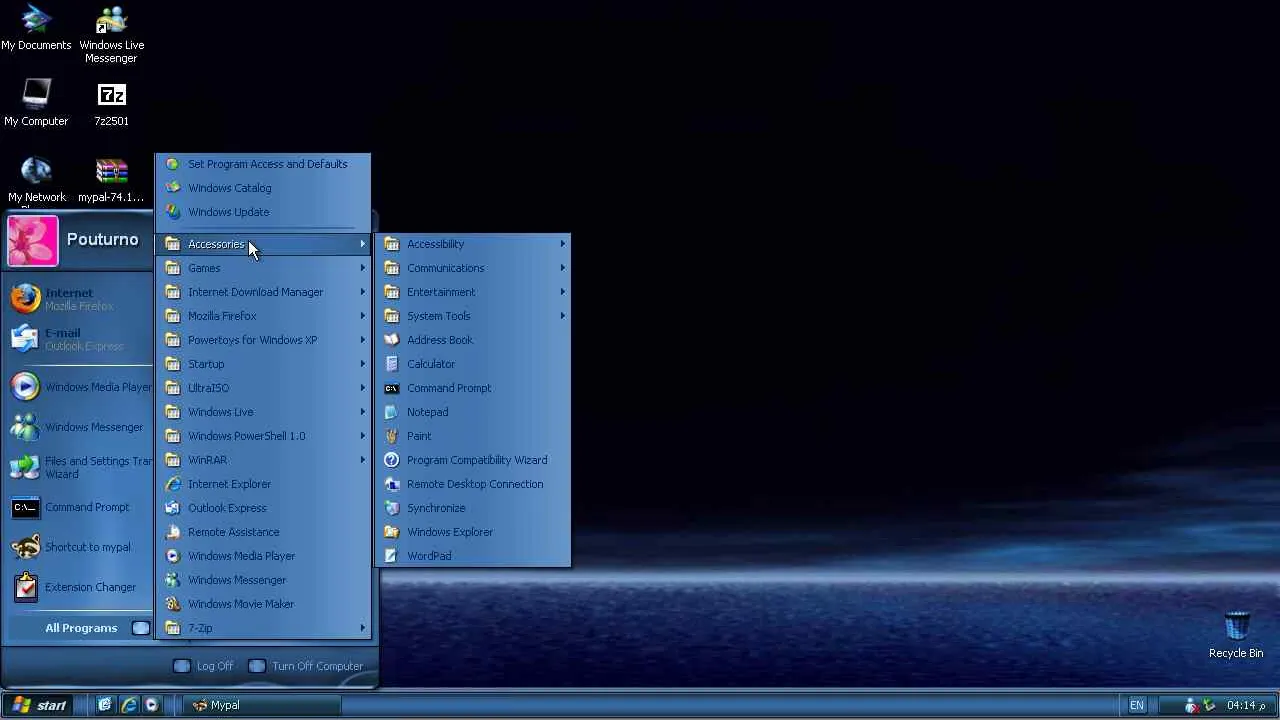The height and width of the screenshot is (720, 1280).
Task: Open Windows Media Player from recent programs
Action: click(x=78, y=387)
